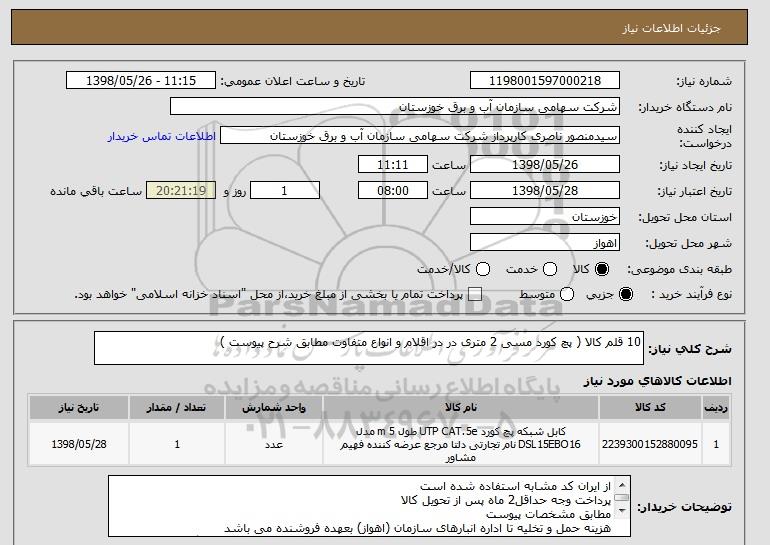Click the quantity cell showing 1
Viewport: 770px width, 545px height.
tap(177, 444)
